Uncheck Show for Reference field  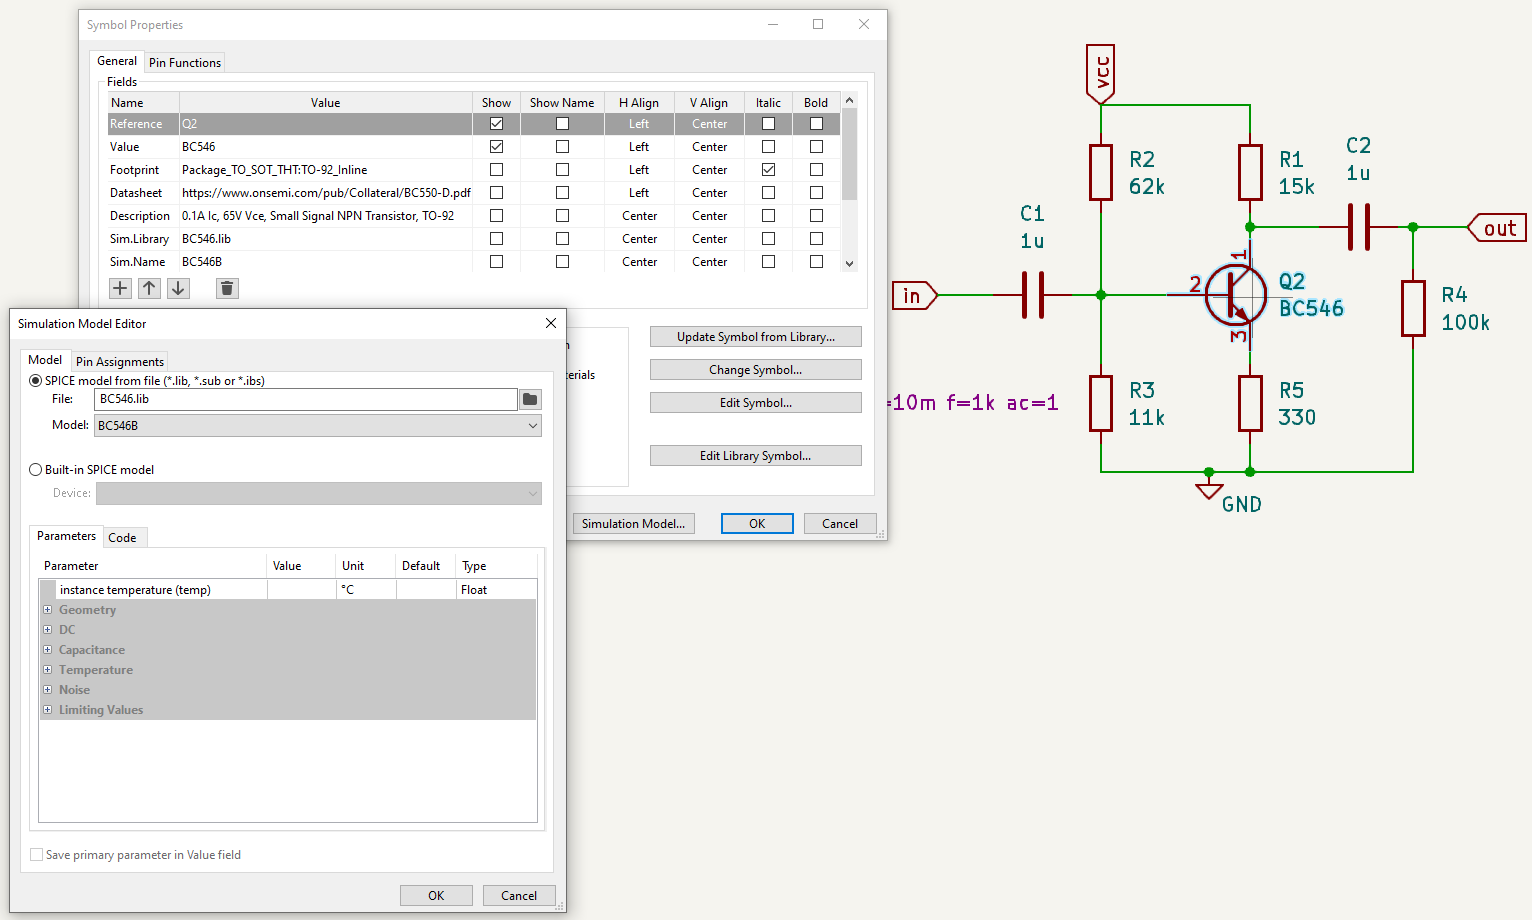(496, 124)
